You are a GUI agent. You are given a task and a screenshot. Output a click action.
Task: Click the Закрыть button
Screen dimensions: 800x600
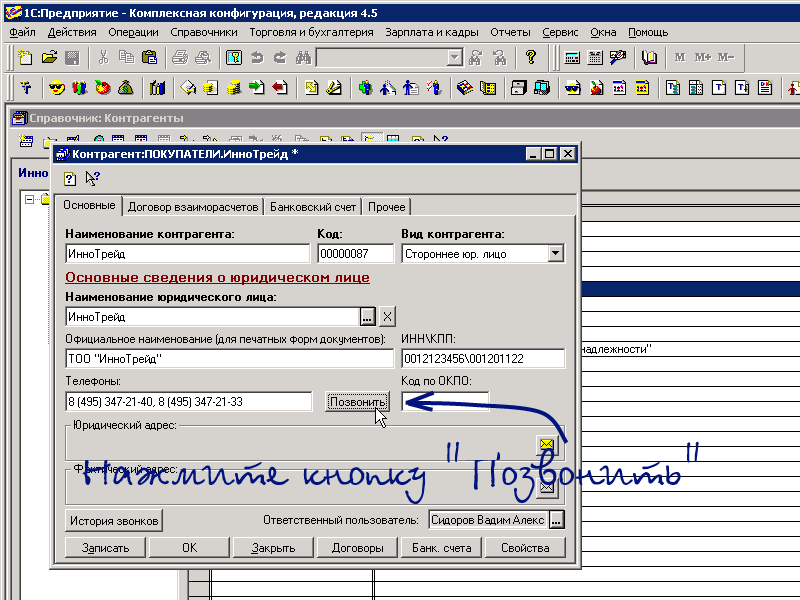273,547
